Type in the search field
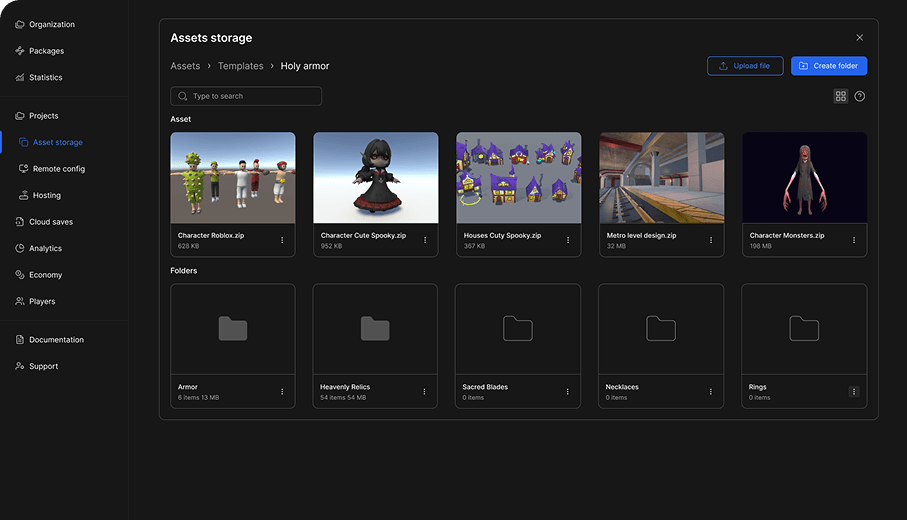 pyautogui.click(x=246, y=96)
